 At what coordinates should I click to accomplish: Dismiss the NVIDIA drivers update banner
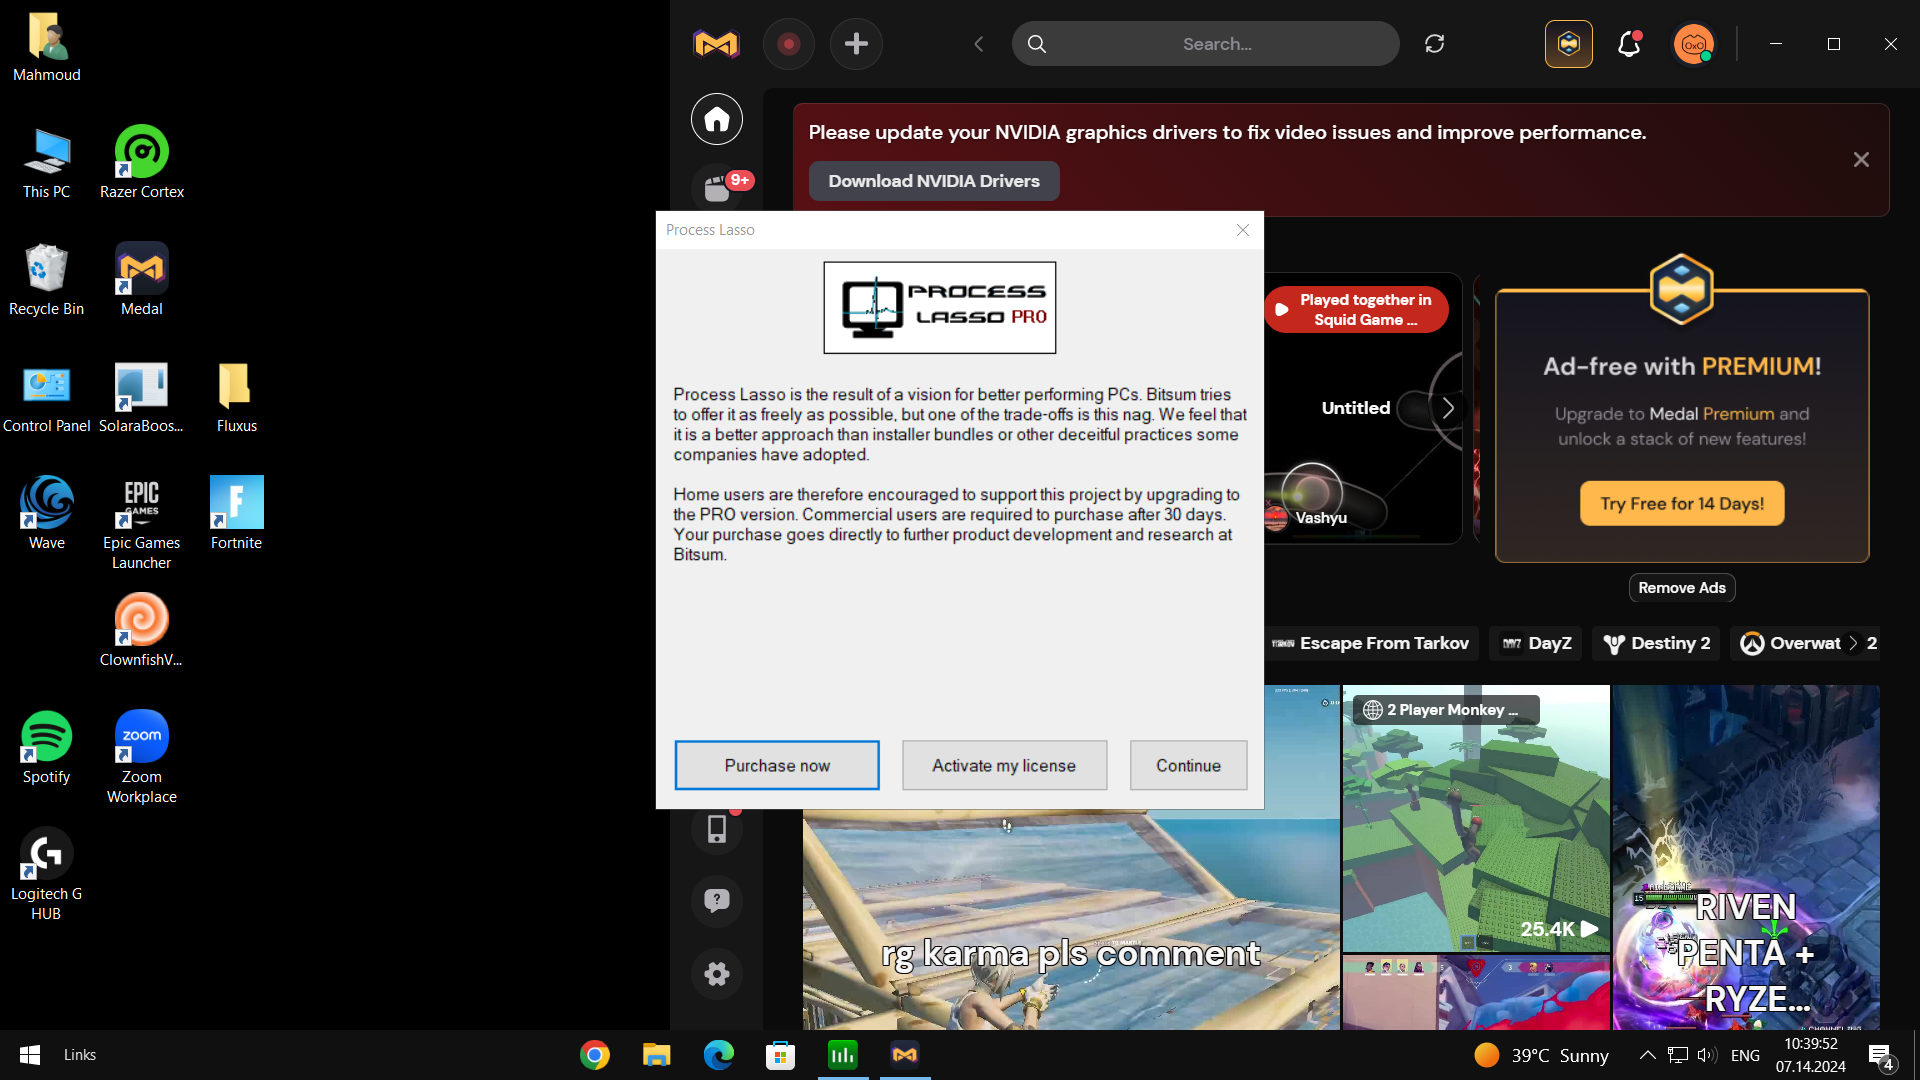click(x=1861, y=160)
